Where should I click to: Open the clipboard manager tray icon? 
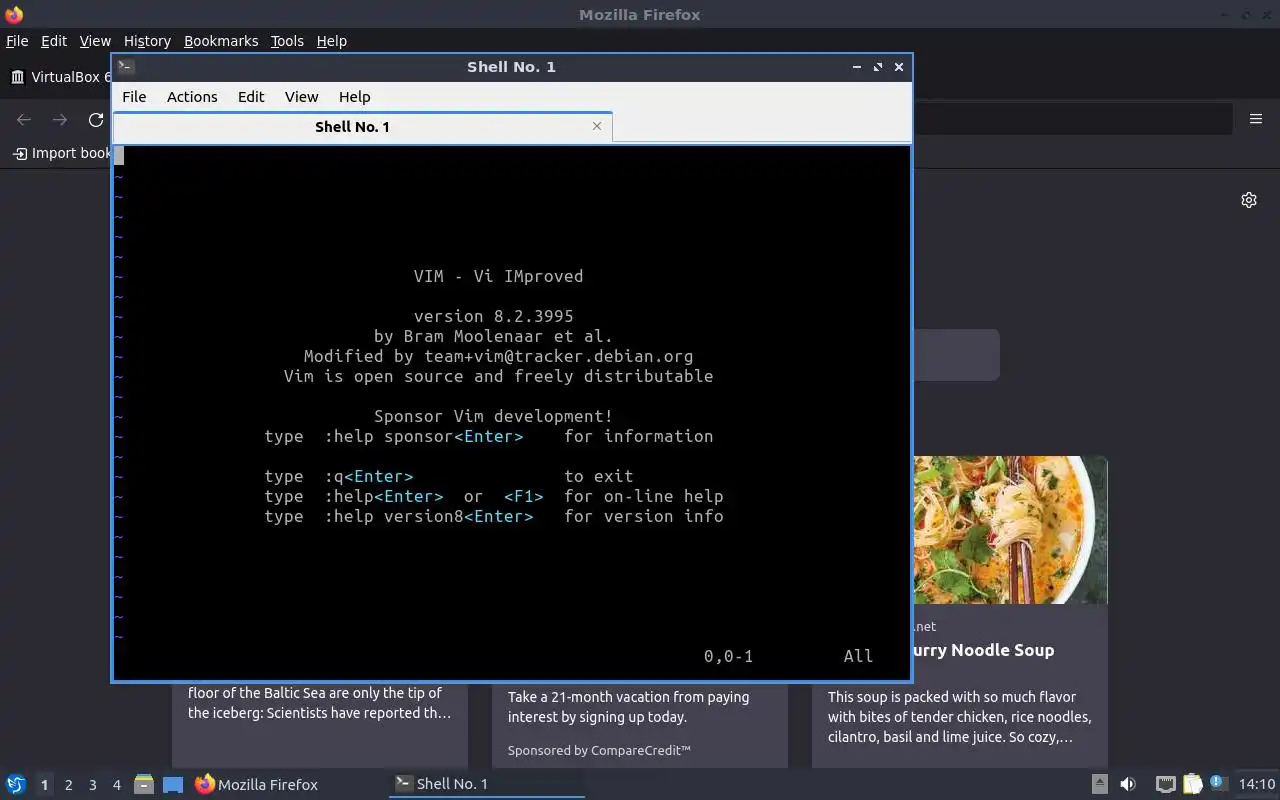pyautogui.click(x=1192, y=784)
